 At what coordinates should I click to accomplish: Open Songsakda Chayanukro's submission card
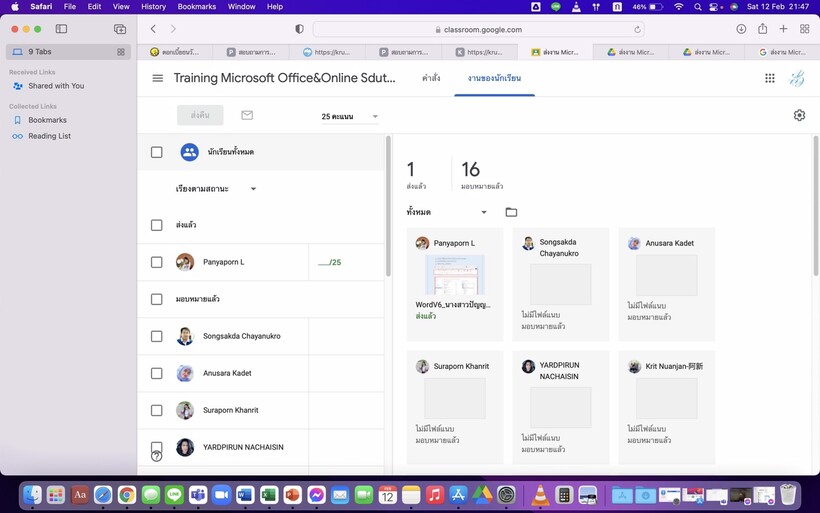coord(561,284)
